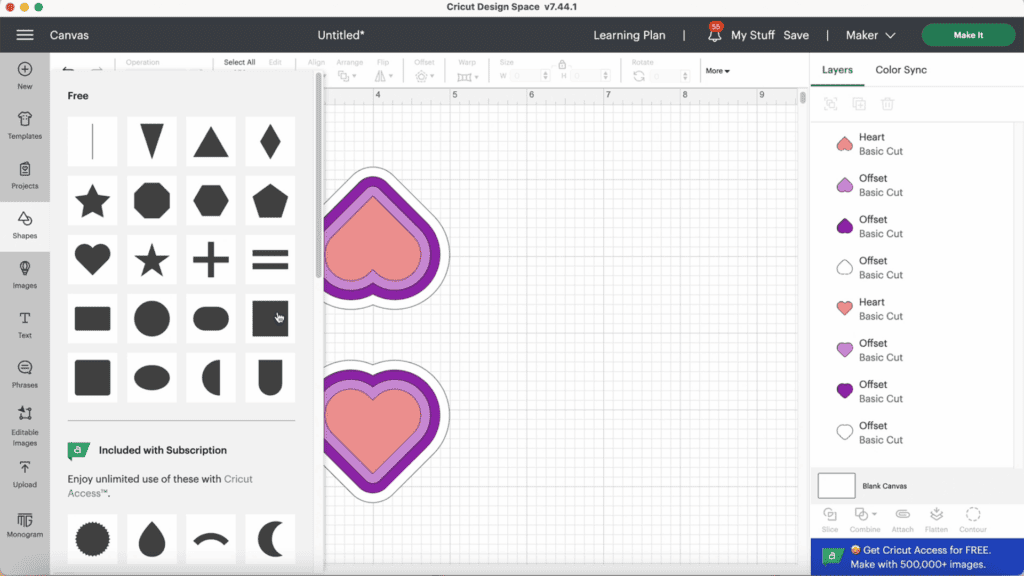This screenshot has height=576, width=1024.
Task: Open the Get Cricut Access for FREE banner
Action: (x=917, y=557)
